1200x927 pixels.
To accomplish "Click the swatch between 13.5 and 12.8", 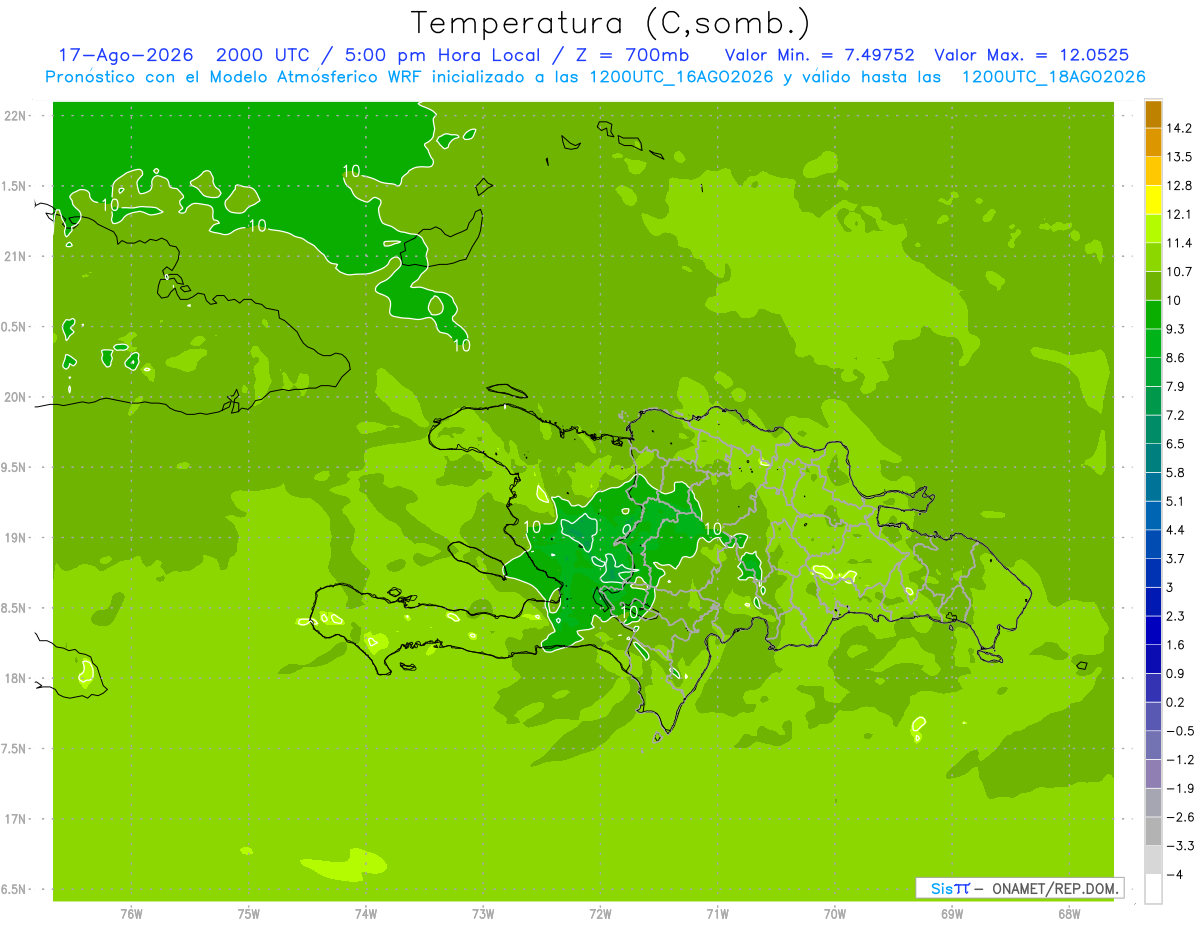I will pos(1153,171).
